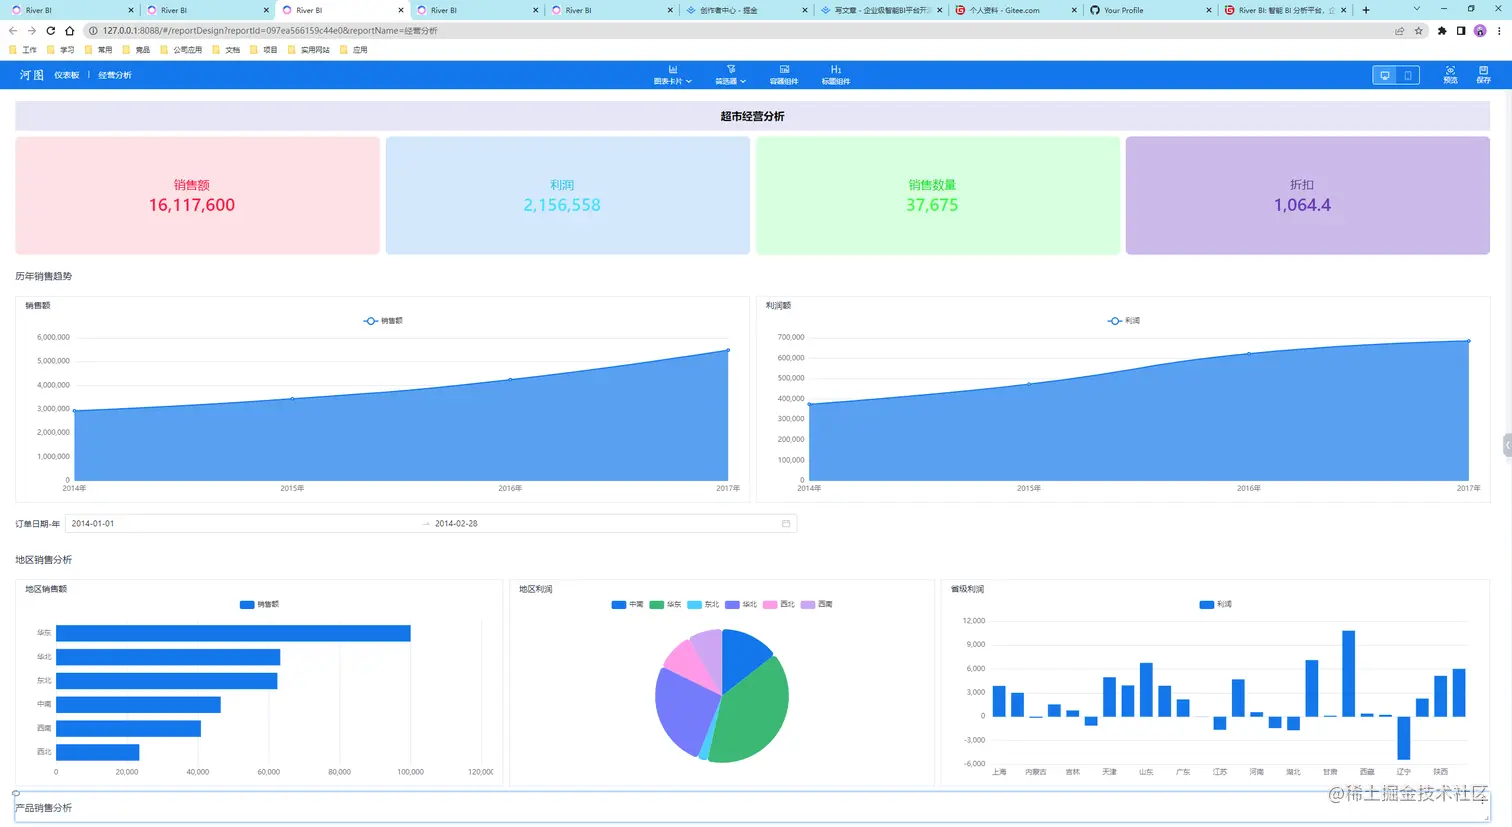Save the report with 保存 icon
The image size is (1512, 827).
pos(1483,75)
